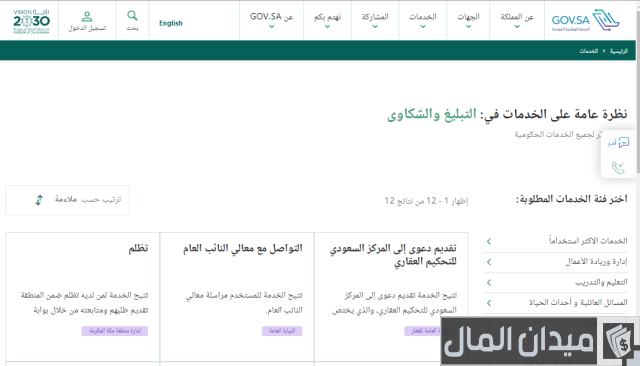Open the عن GOV.SA menu
Screen dimensions: 640x366
(271, 17)
